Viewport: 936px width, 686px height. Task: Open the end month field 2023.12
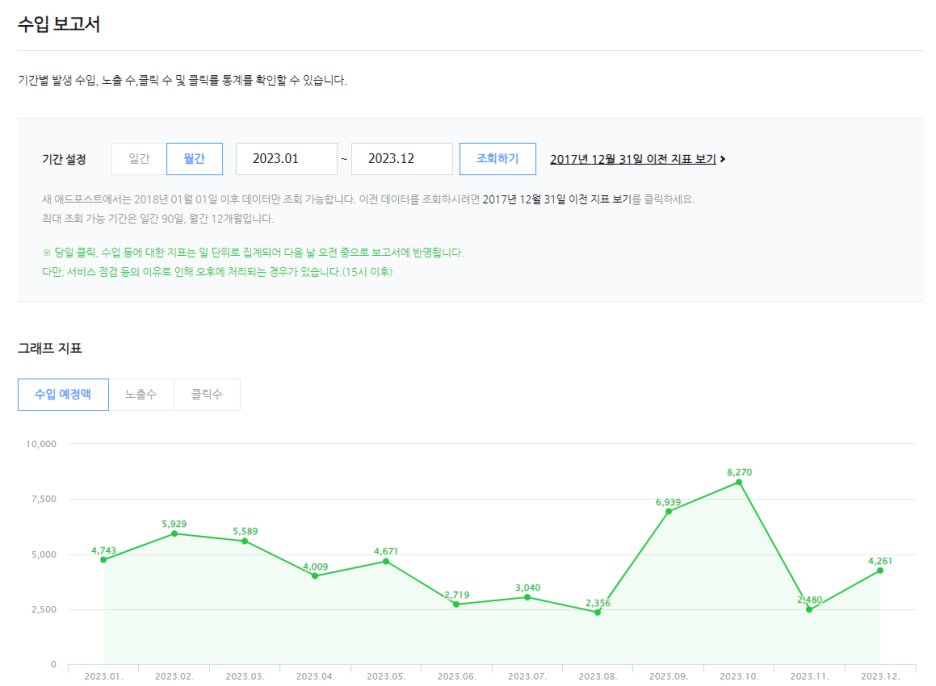(402, 159)
